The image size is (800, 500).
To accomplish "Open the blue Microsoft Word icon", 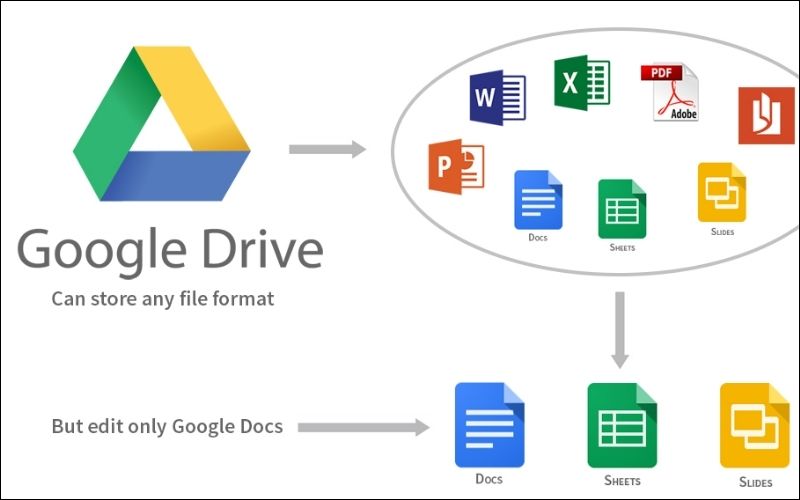I will (x=497, y=97).
